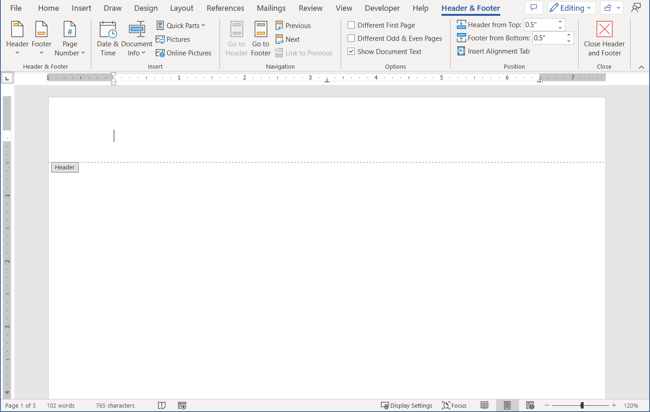The image size is (650, 412).
Task: Click the proofing book icon
Action: [162, 405]
